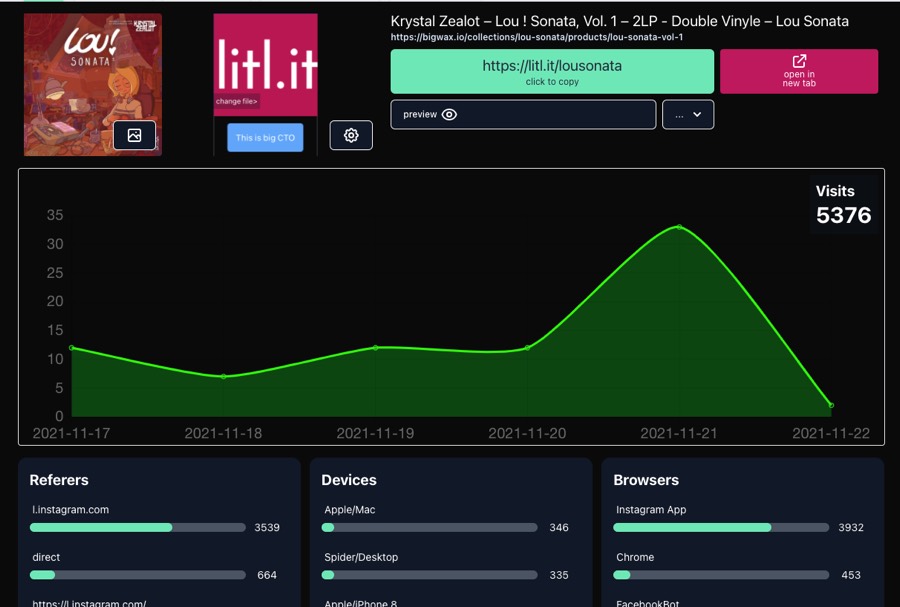Click the devices count 335
The height and width of the screenshot is (607, 900).
559,575
